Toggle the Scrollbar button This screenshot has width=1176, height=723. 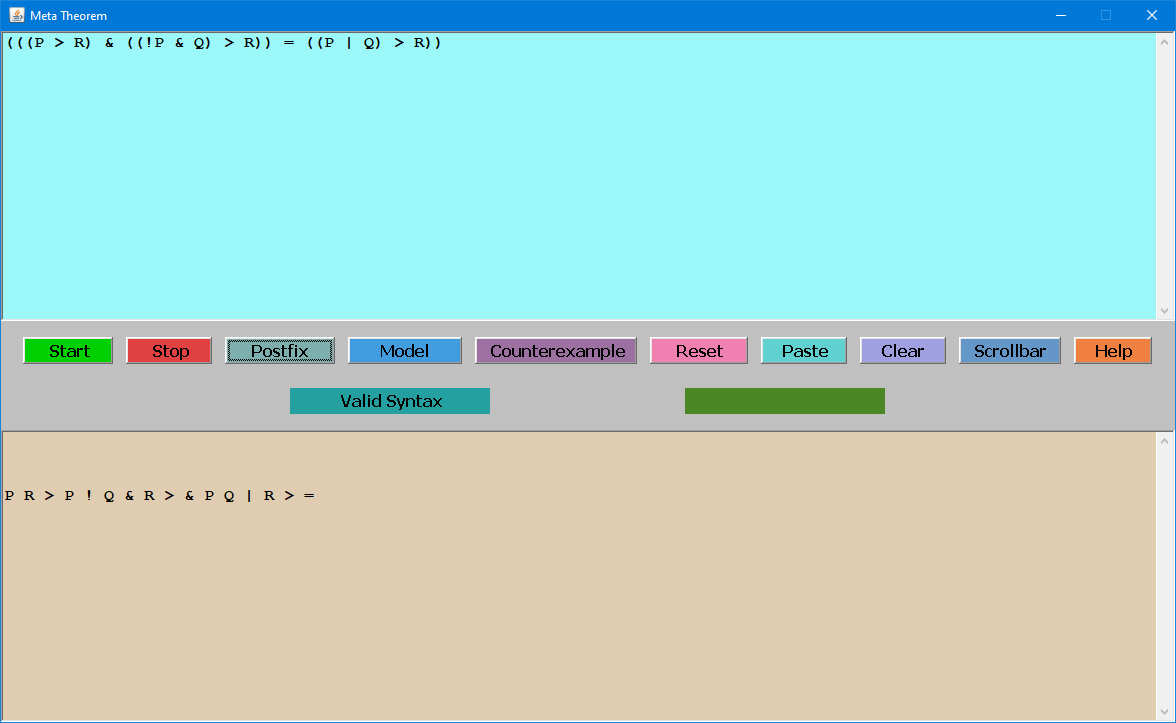coord(1009,351)
